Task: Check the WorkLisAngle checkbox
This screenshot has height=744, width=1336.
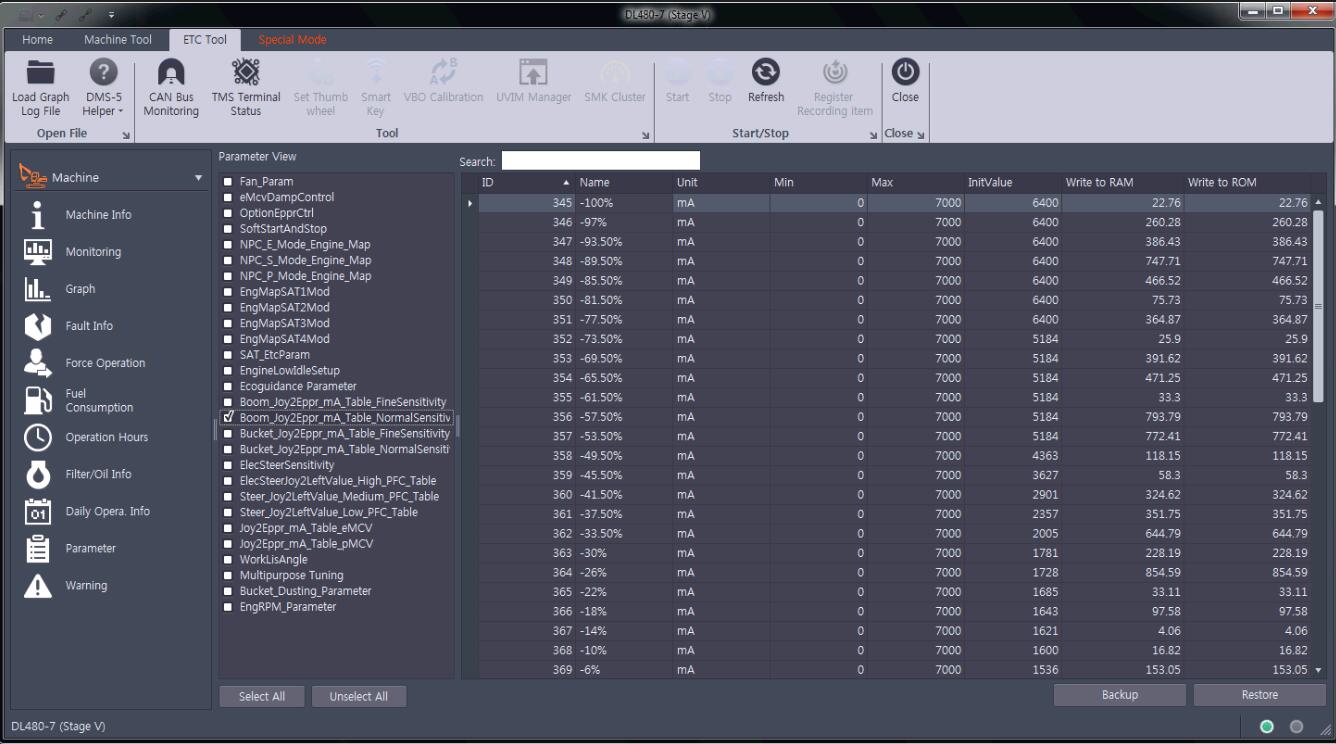Action: 229,560
